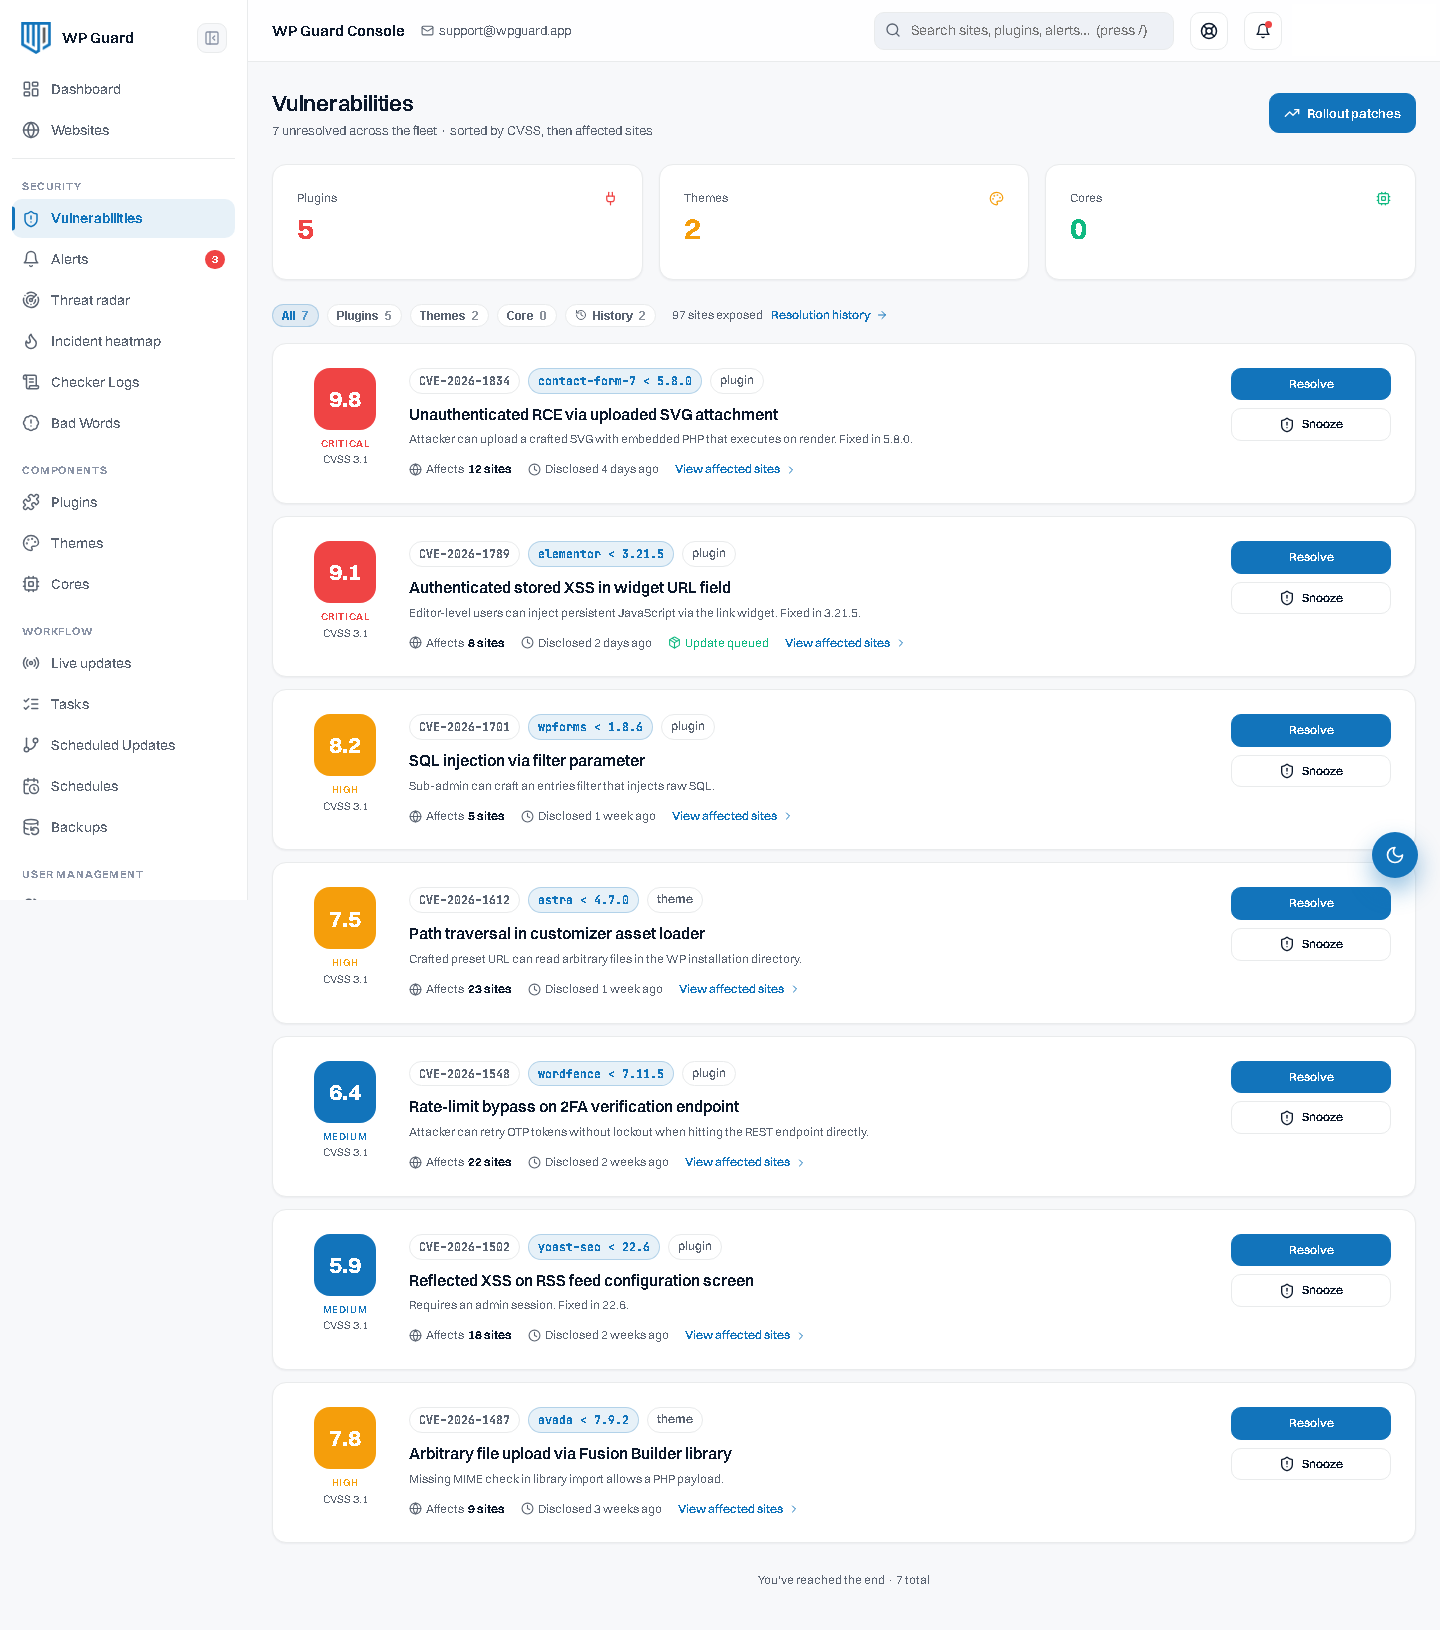Resolve the avada arbitrary file upload vulnerability

pos(1310,1423)
